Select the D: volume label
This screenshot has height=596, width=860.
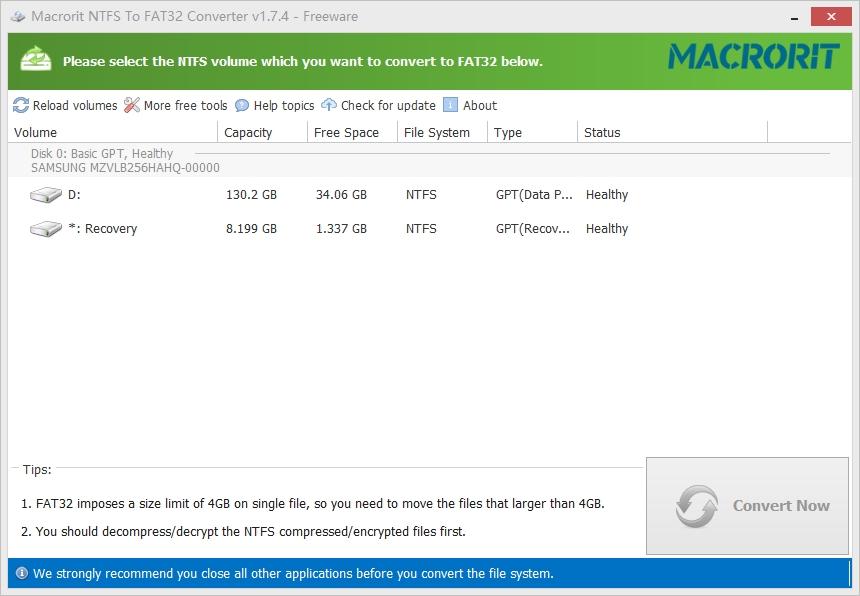[74, 195]
